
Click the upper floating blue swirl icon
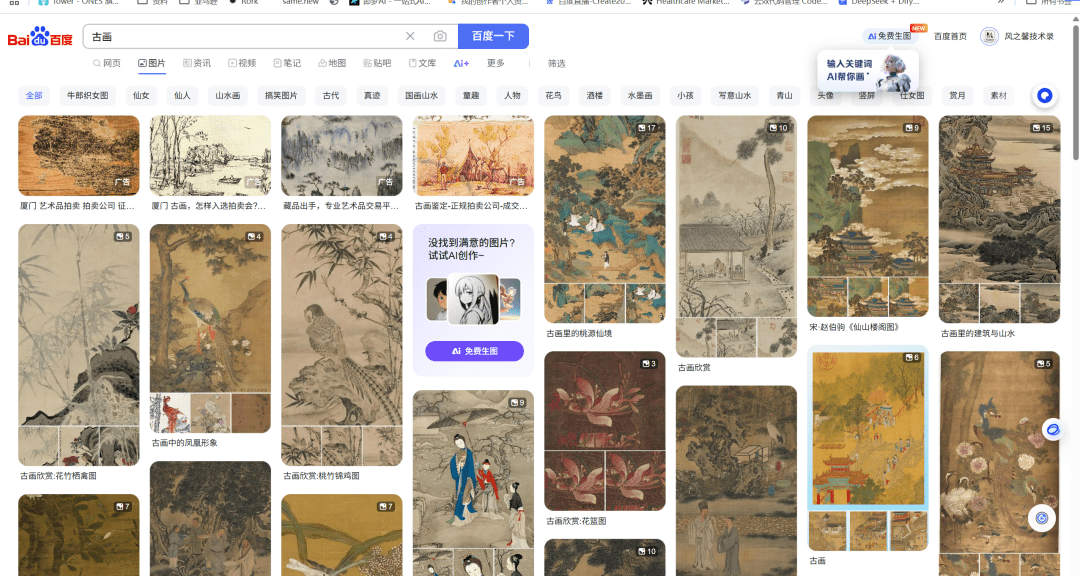[x=1052, y=430]
